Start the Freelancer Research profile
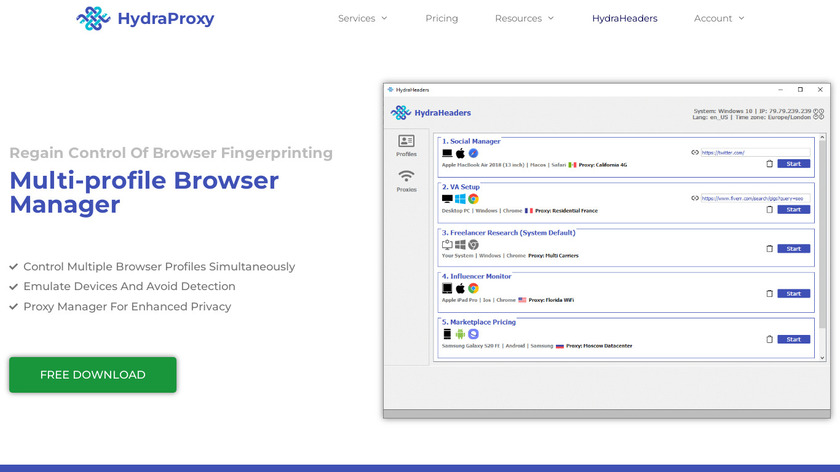The image size is (840, 472). [x=793, y=249]
